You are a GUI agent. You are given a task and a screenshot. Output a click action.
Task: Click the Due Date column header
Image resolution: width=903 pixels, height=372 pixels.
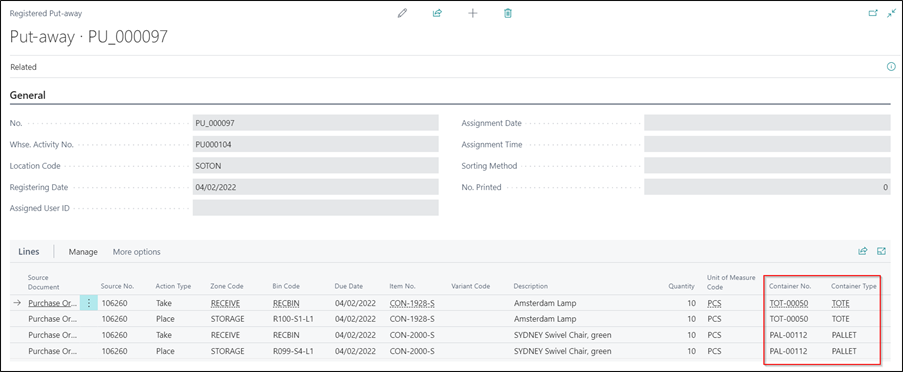349,286
